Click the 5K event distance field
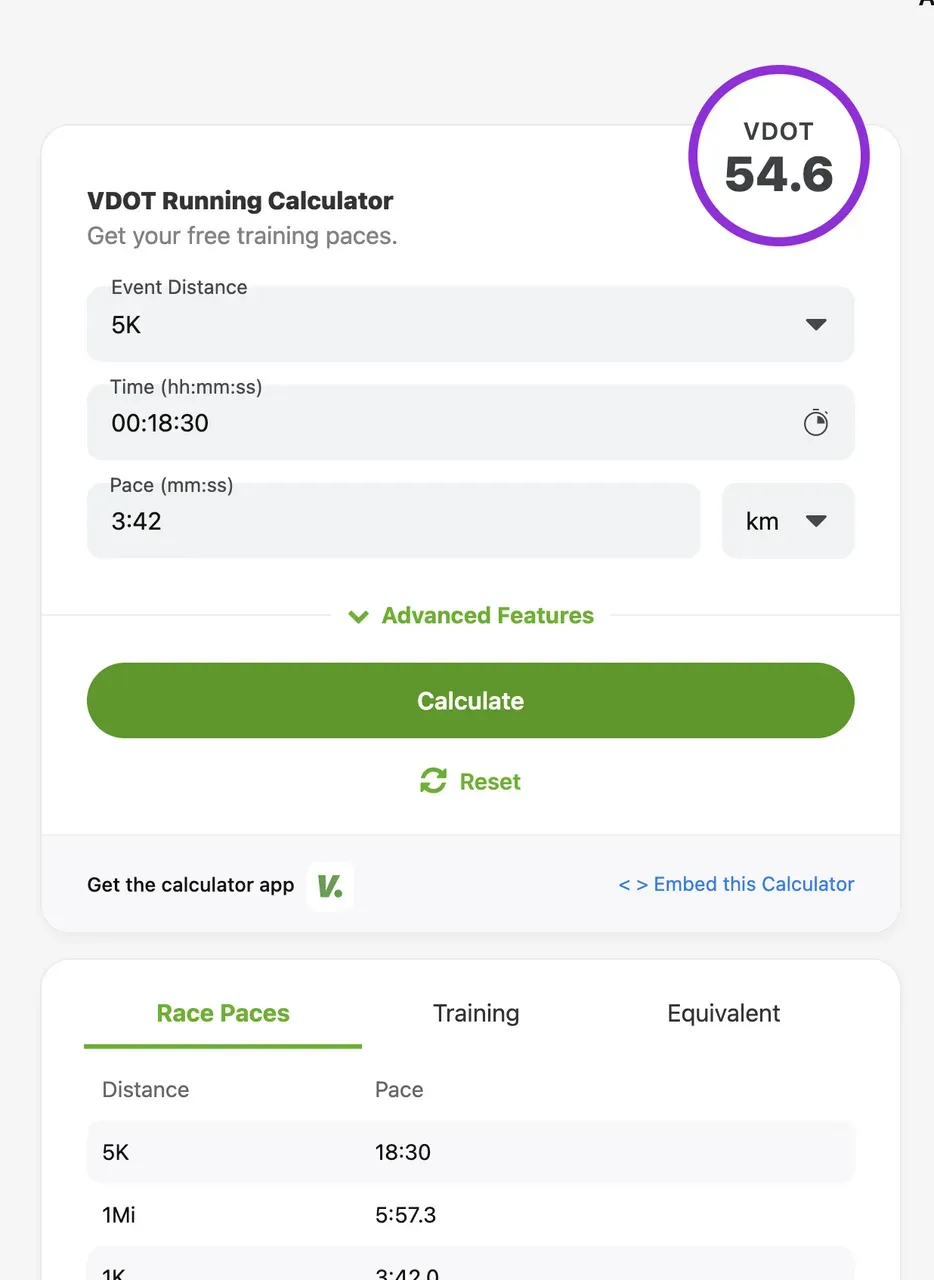This screenshot has height=1280, width=934. pos(440,325)
